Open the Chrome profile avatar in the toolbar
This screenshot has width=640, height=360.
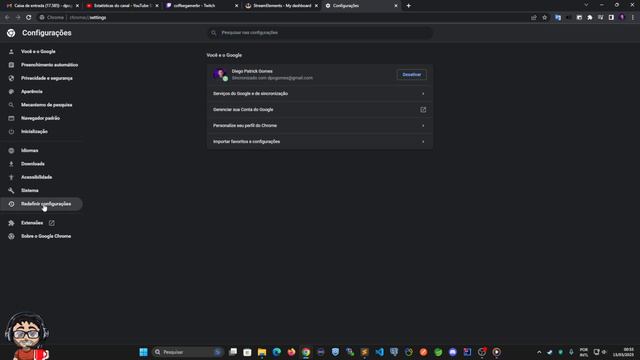click(x=622, y=18)
